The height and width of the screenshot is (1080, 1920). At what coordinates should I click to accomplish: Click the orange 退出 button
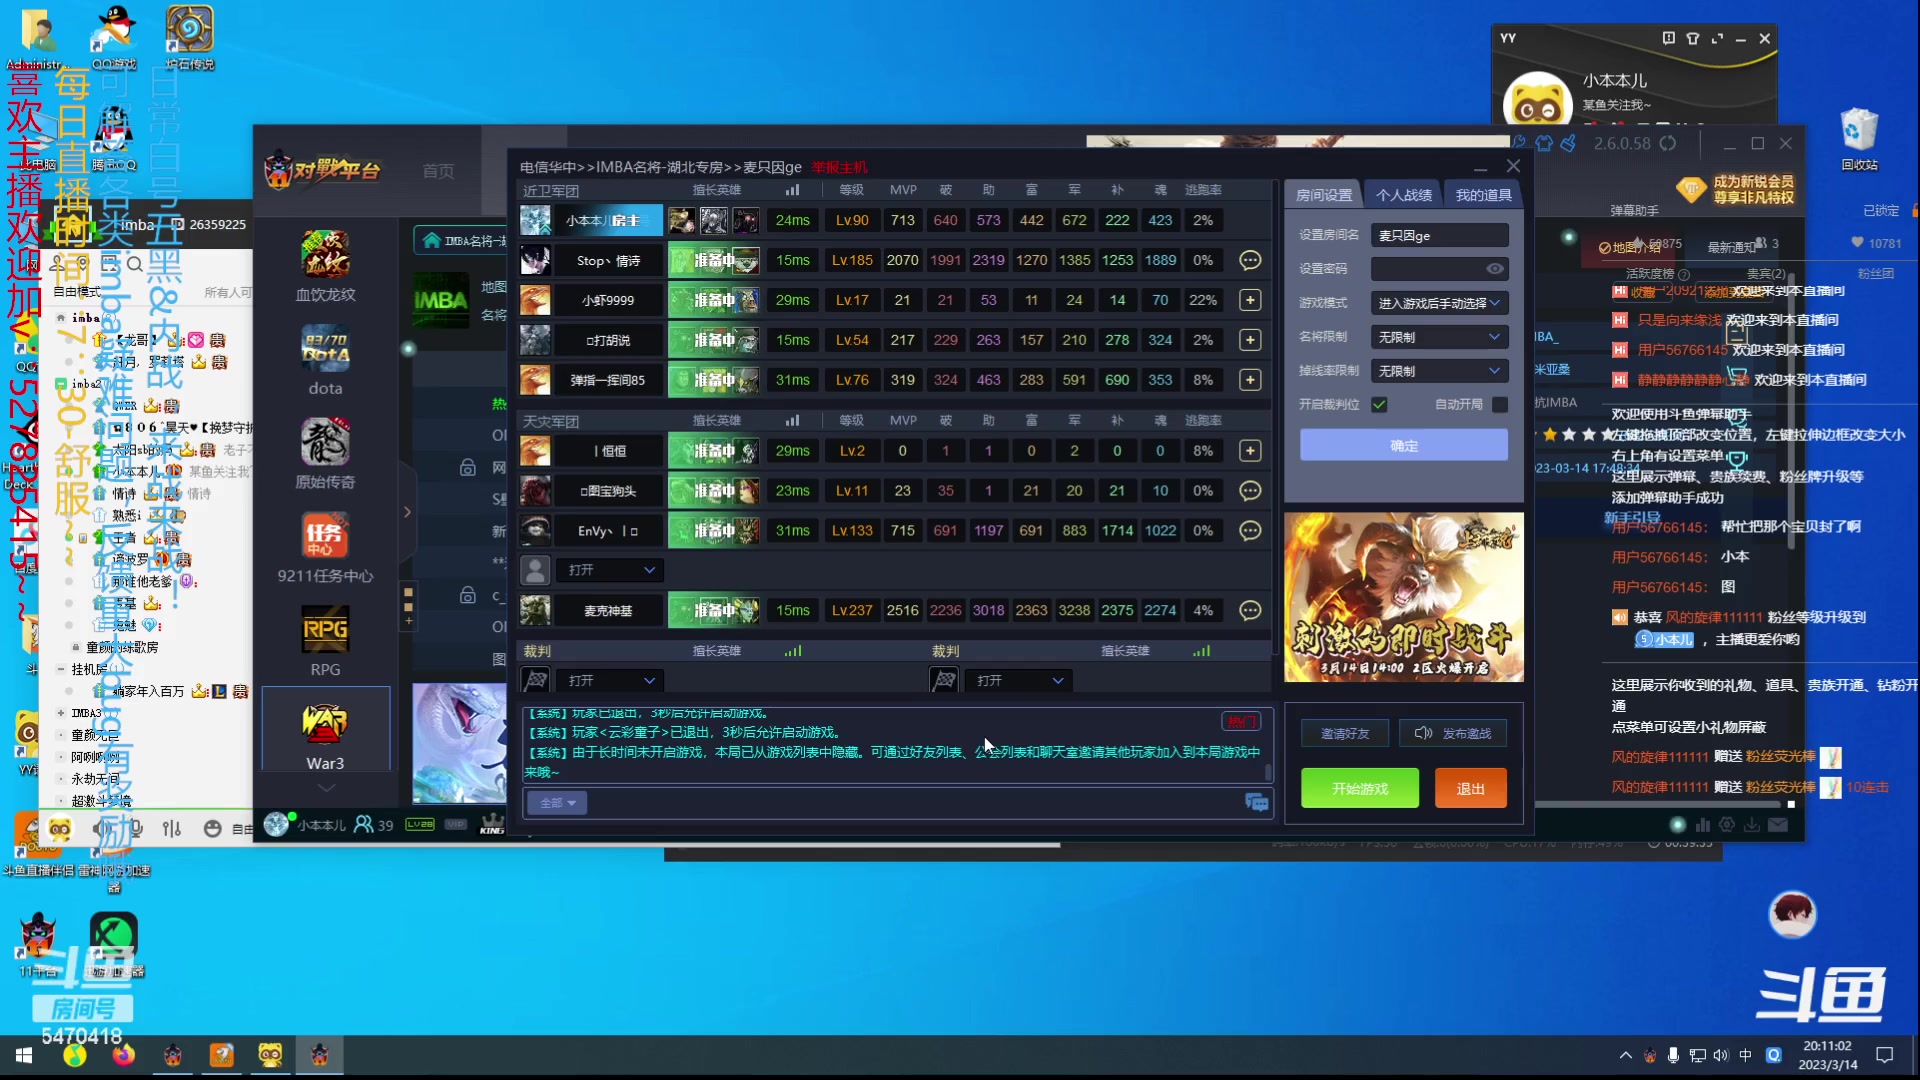click(1470, 788)
